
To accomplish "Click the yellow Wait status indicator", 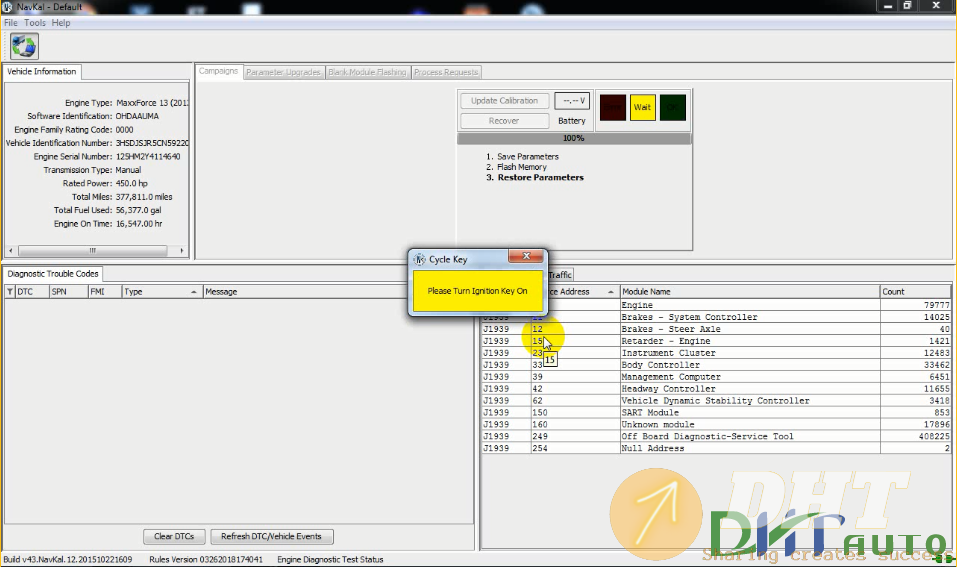I will (x=642, y=107).
